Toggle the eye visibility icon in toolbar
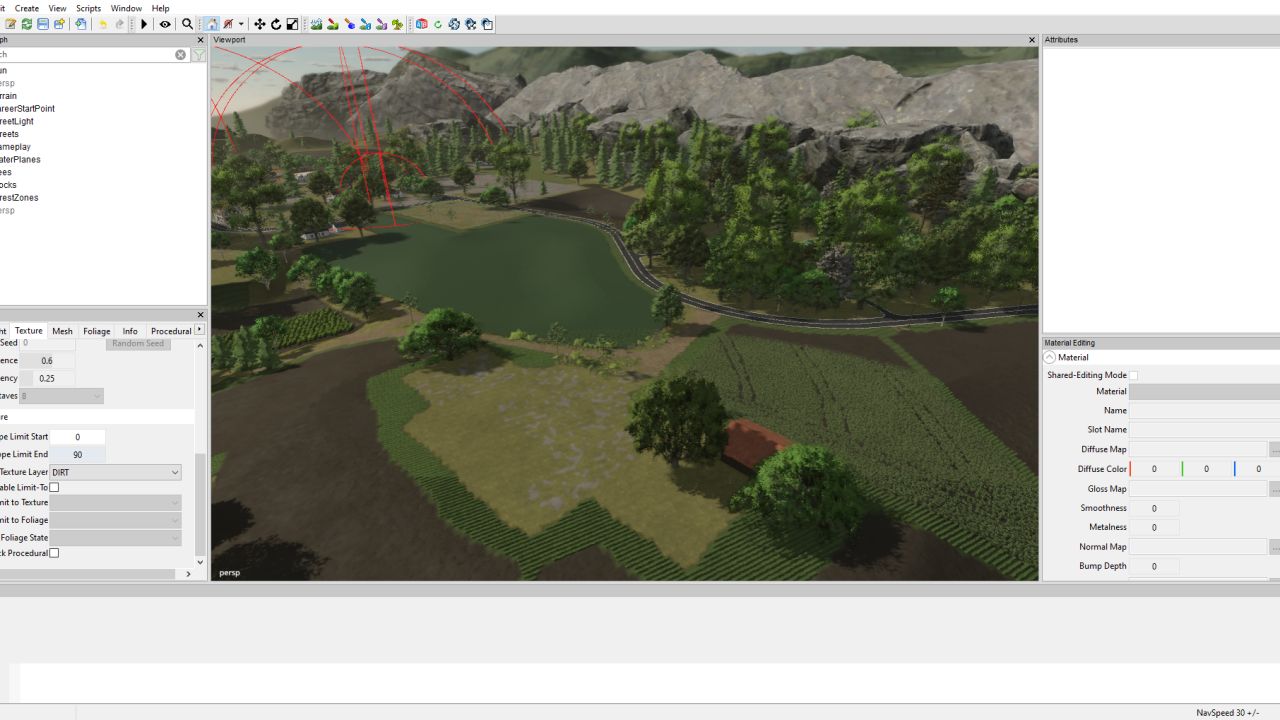The height and width of the screenshot is (720, 1280). click(165, 24)
